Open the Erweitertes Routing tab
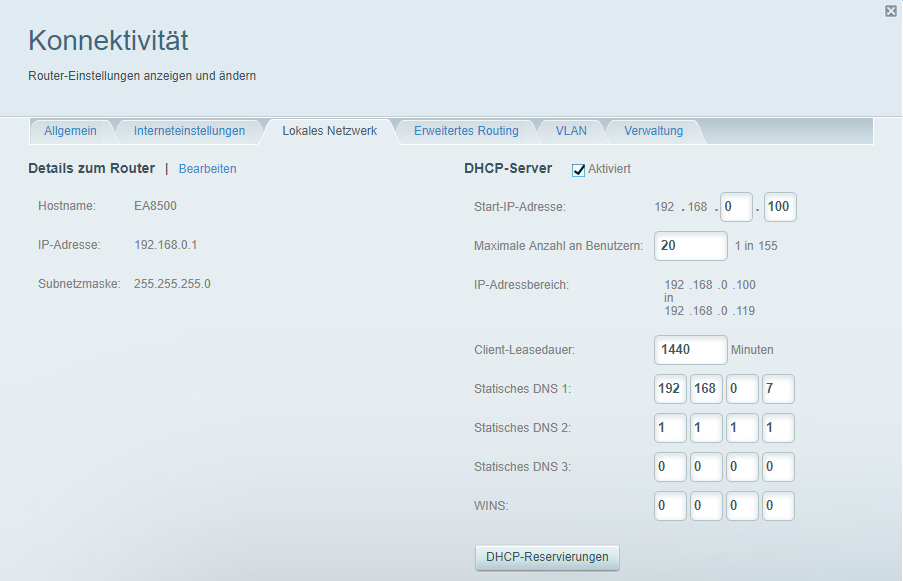This screenshot has height=581, width=903. pyautogui.click(x=466, y=131)
